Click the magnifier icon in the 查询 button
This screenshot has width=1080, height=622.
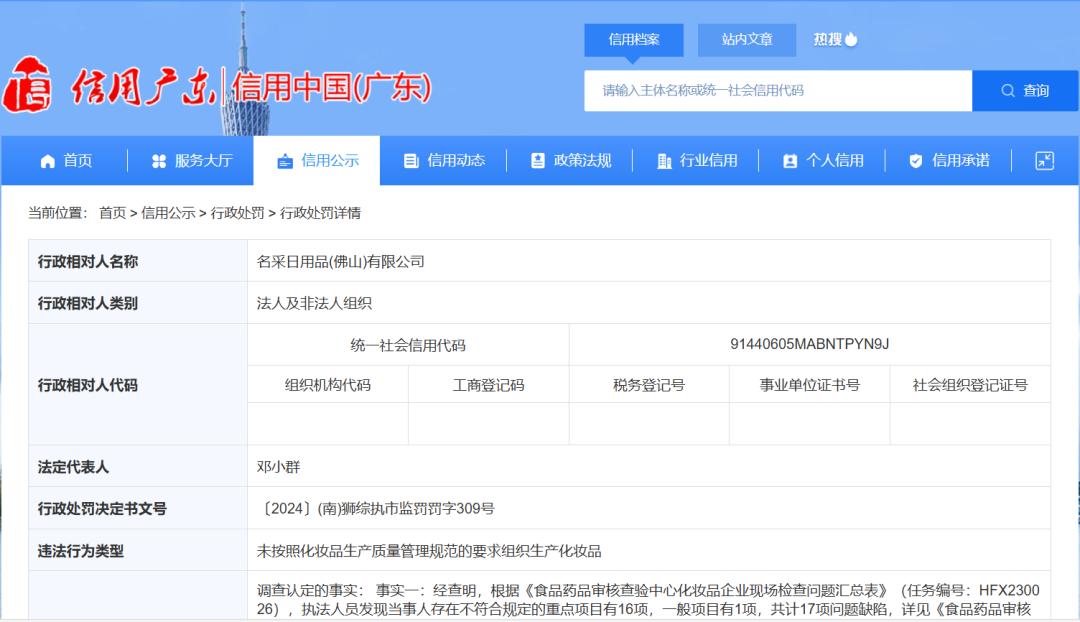pyautogui.click(x=1008, y=90)
